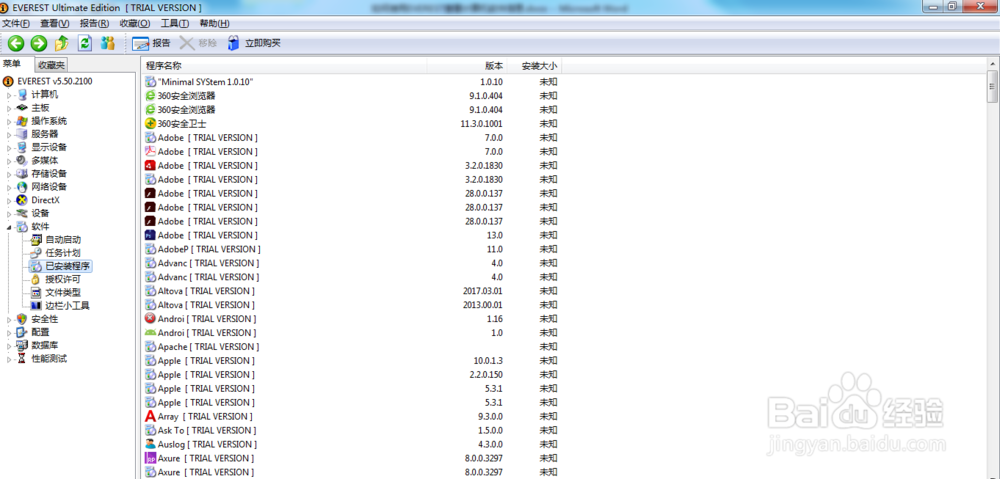Click version cell 2017.03.01
This screenshot has width=1000, height=479.
coord(483,291)
